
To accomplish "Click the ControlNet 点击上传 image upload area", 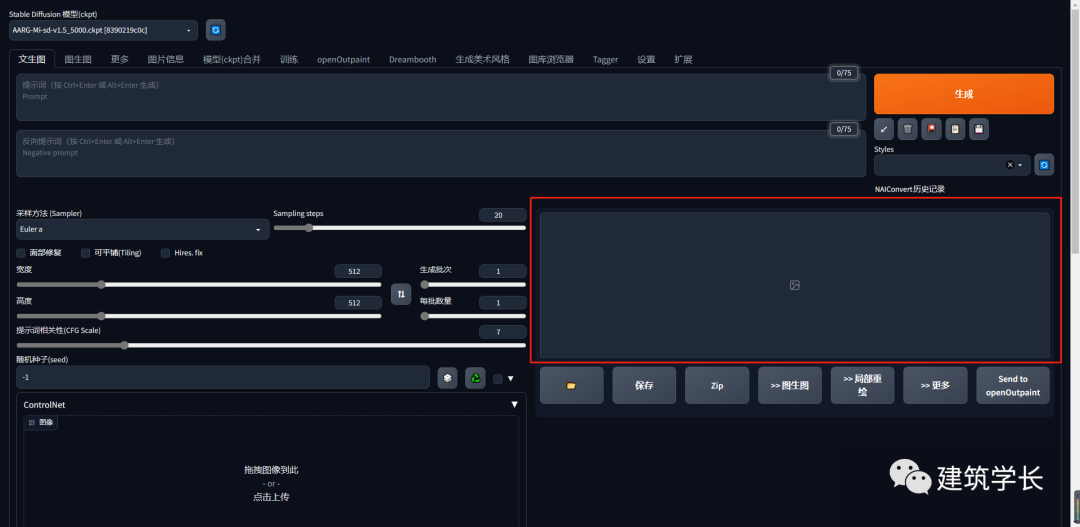I will click(271, 482).
